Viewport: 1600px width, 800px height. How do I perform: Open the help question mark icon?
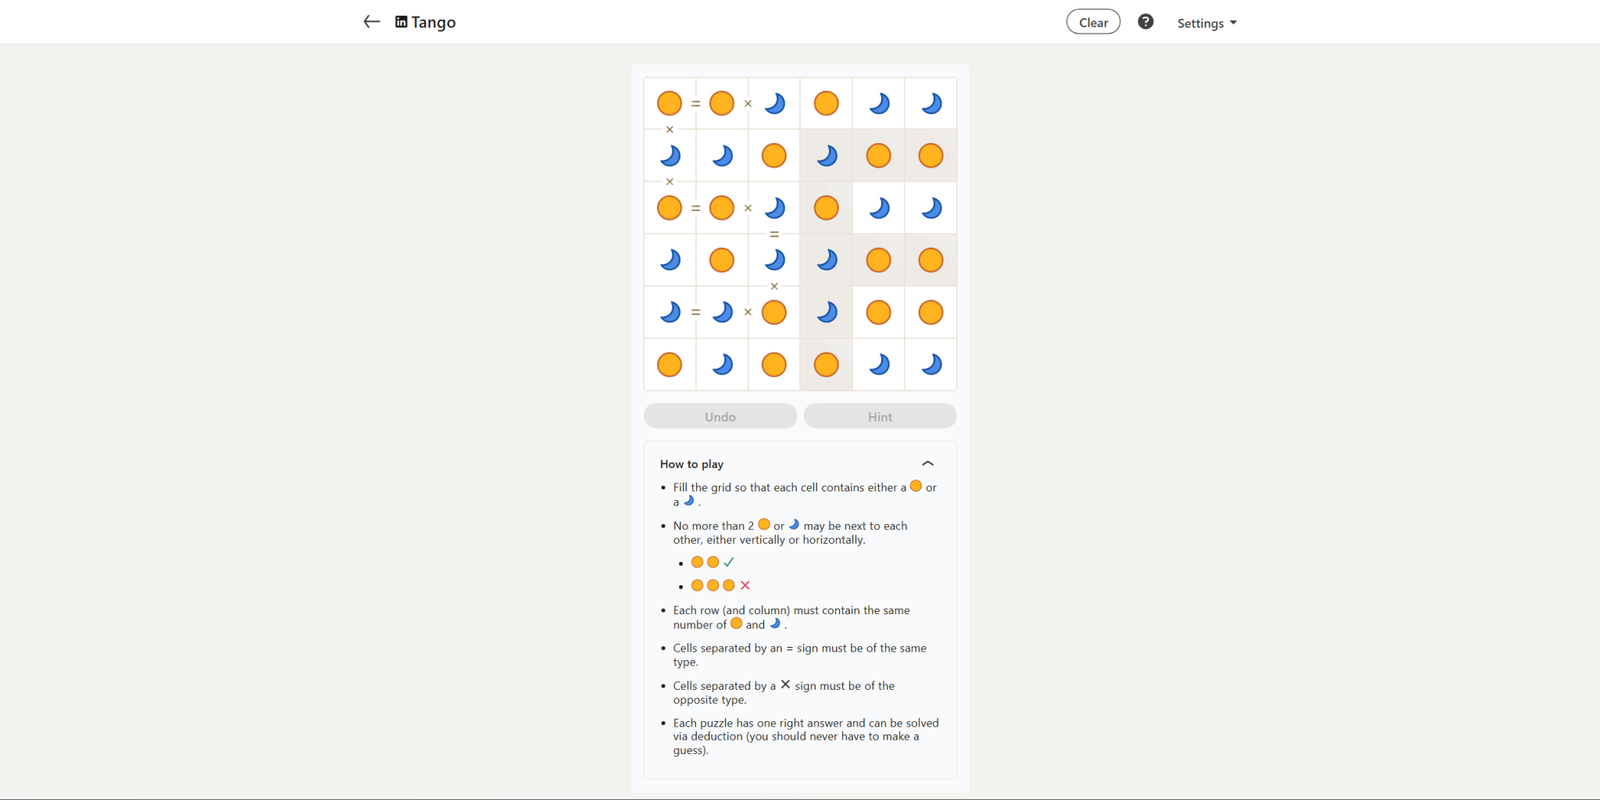[x=1145, y=22]
